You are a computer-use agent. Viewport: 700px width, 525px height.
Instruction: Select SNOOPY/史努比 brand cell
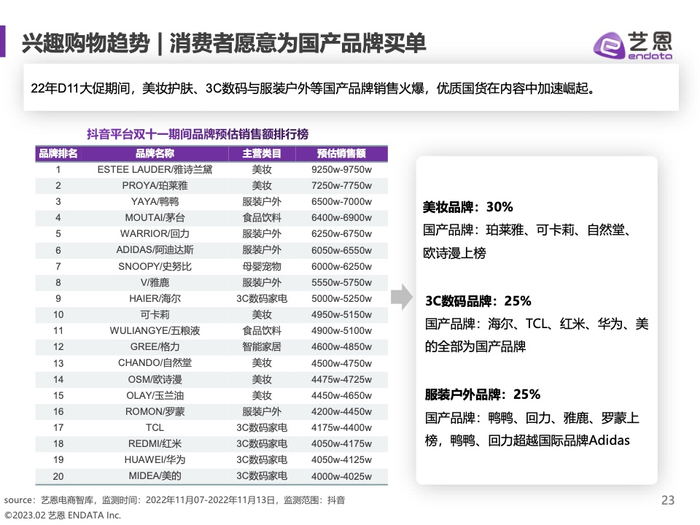pyautogui.click(x=154, y=267)
